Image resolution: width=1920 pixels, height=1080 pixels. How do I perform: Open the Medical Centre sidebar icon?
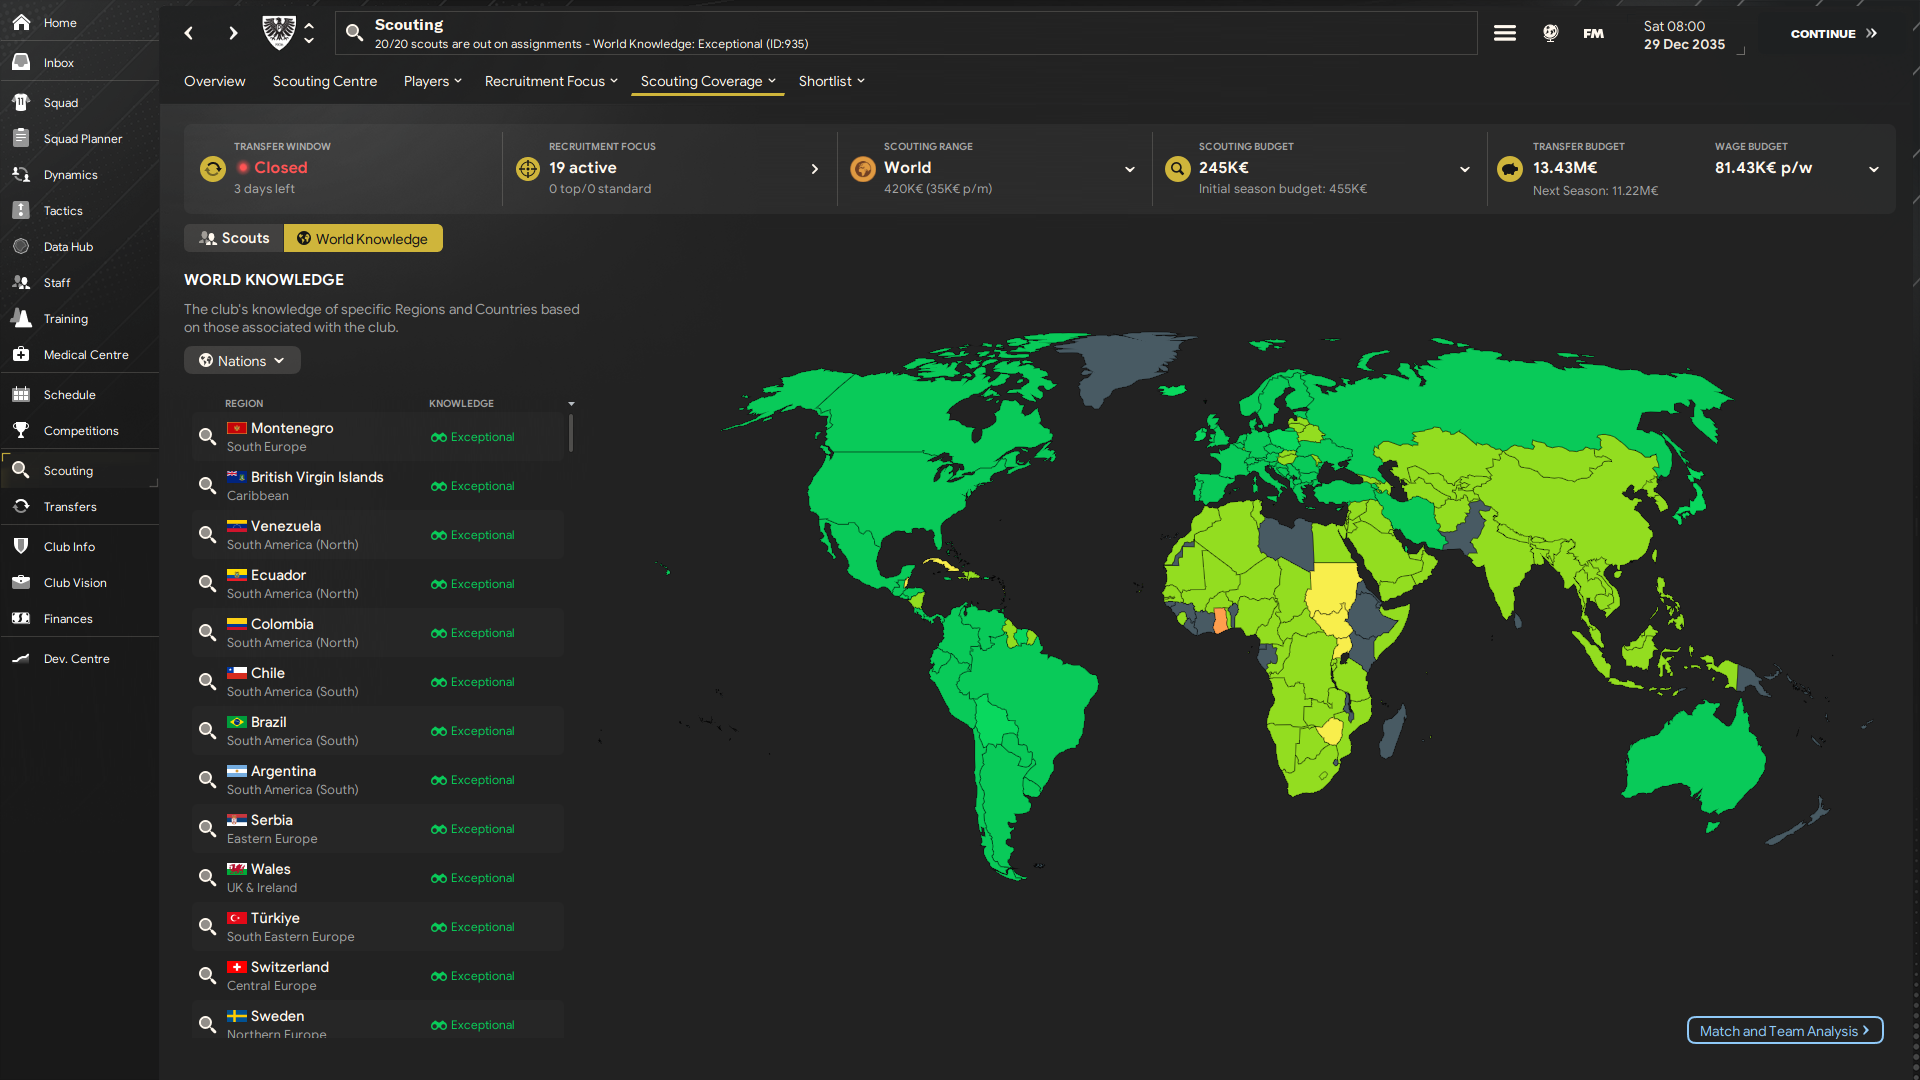(x=21, y=354)
